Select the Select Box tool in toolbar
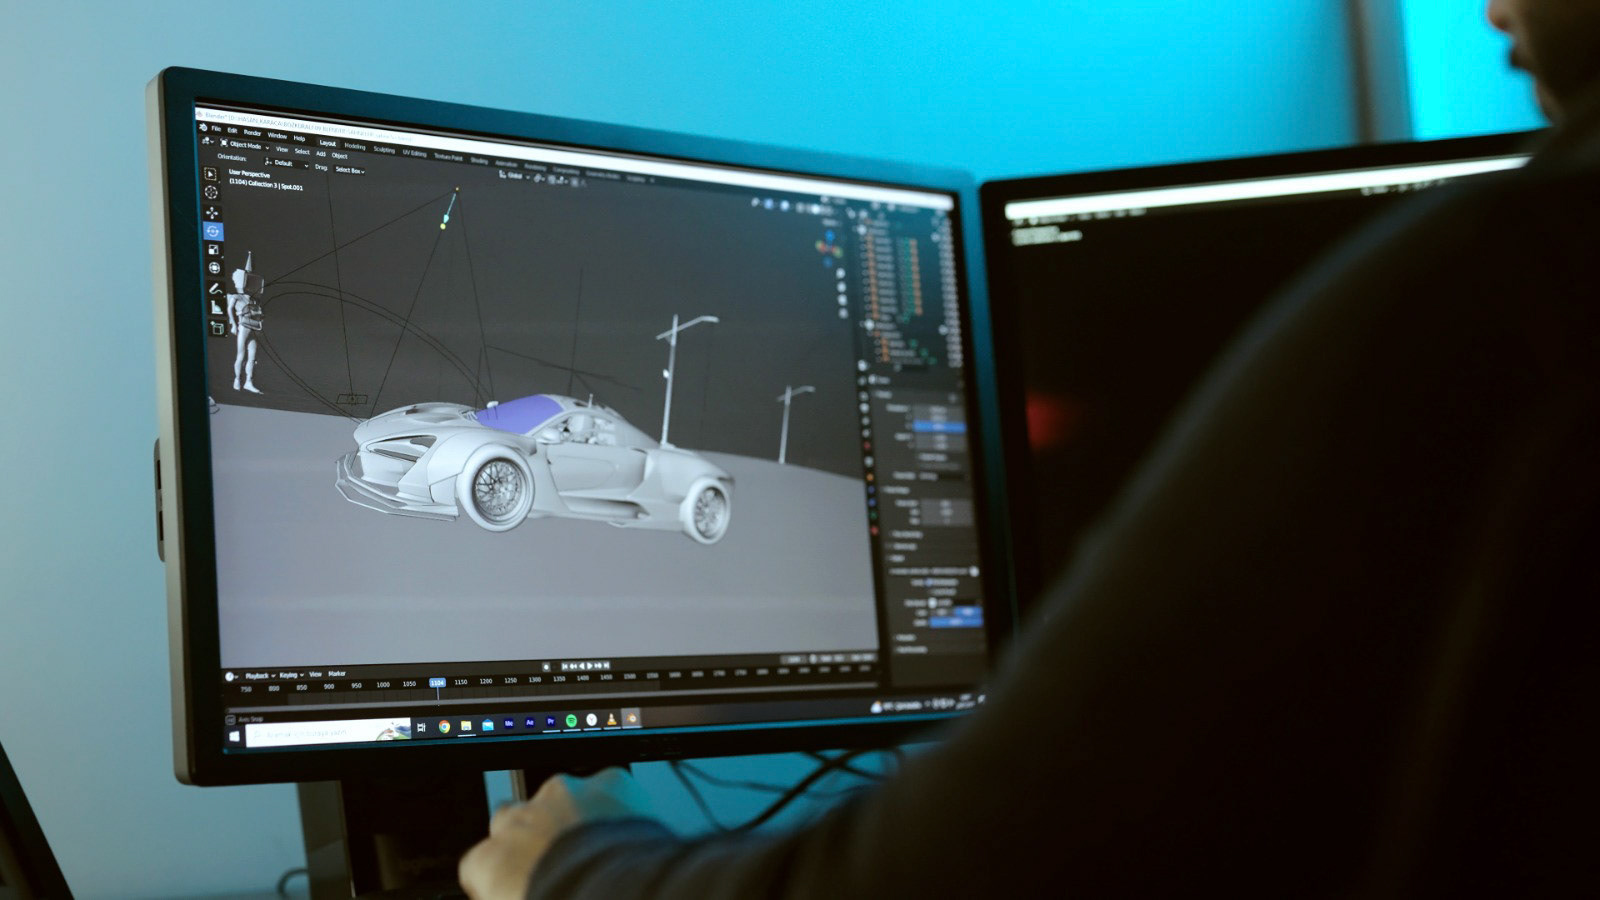 (x=210, y=174)
